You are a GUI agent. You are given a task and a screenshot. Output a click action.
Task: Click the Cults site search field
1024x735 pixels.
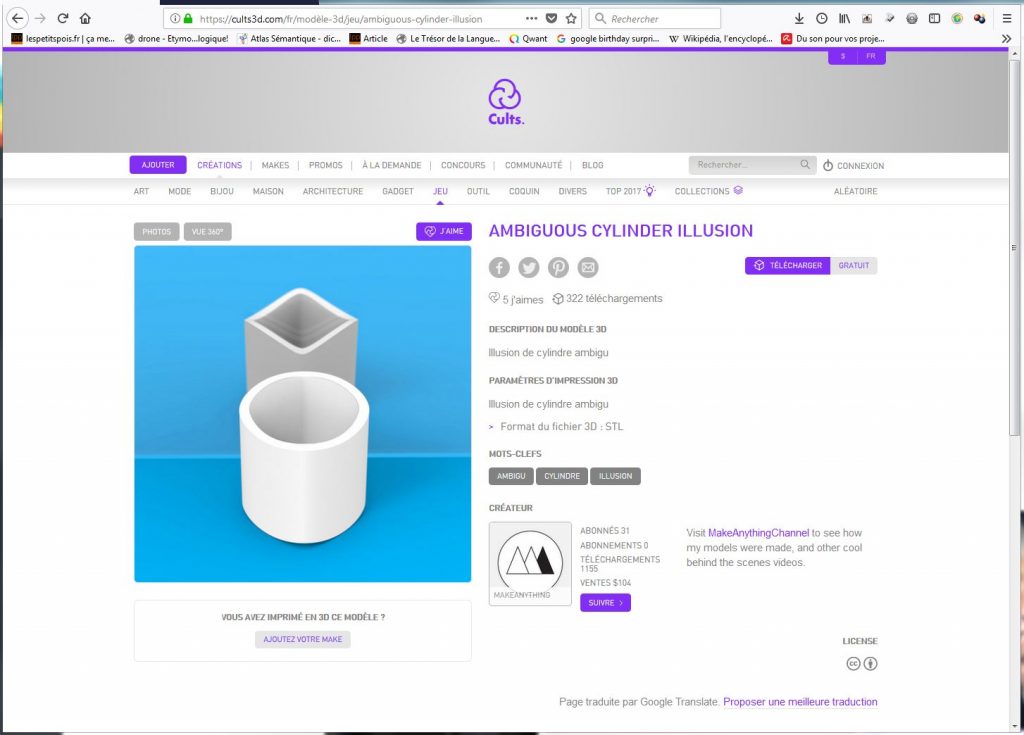point(745,165)
